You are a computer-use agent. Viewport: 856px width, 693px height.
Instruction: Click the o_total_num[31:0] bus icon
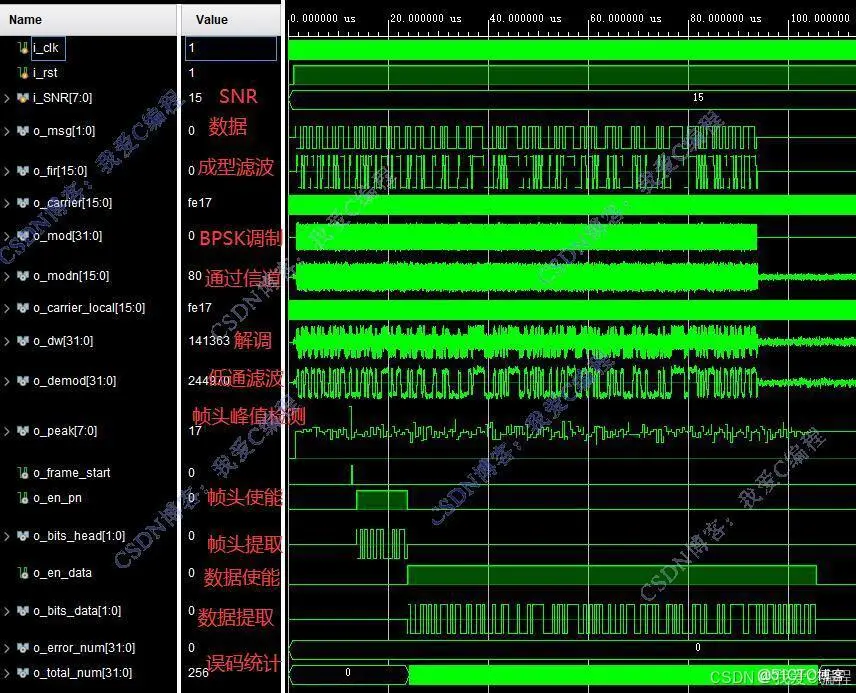(23, 673)
